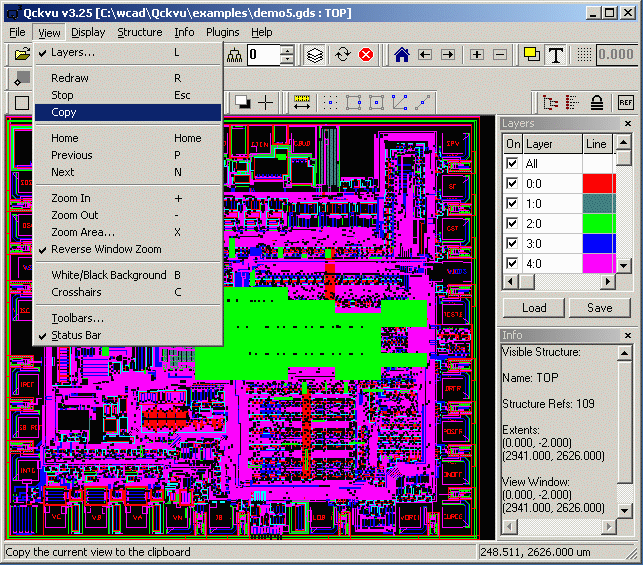
Task: Click the Load button
Action: point(534,308)
